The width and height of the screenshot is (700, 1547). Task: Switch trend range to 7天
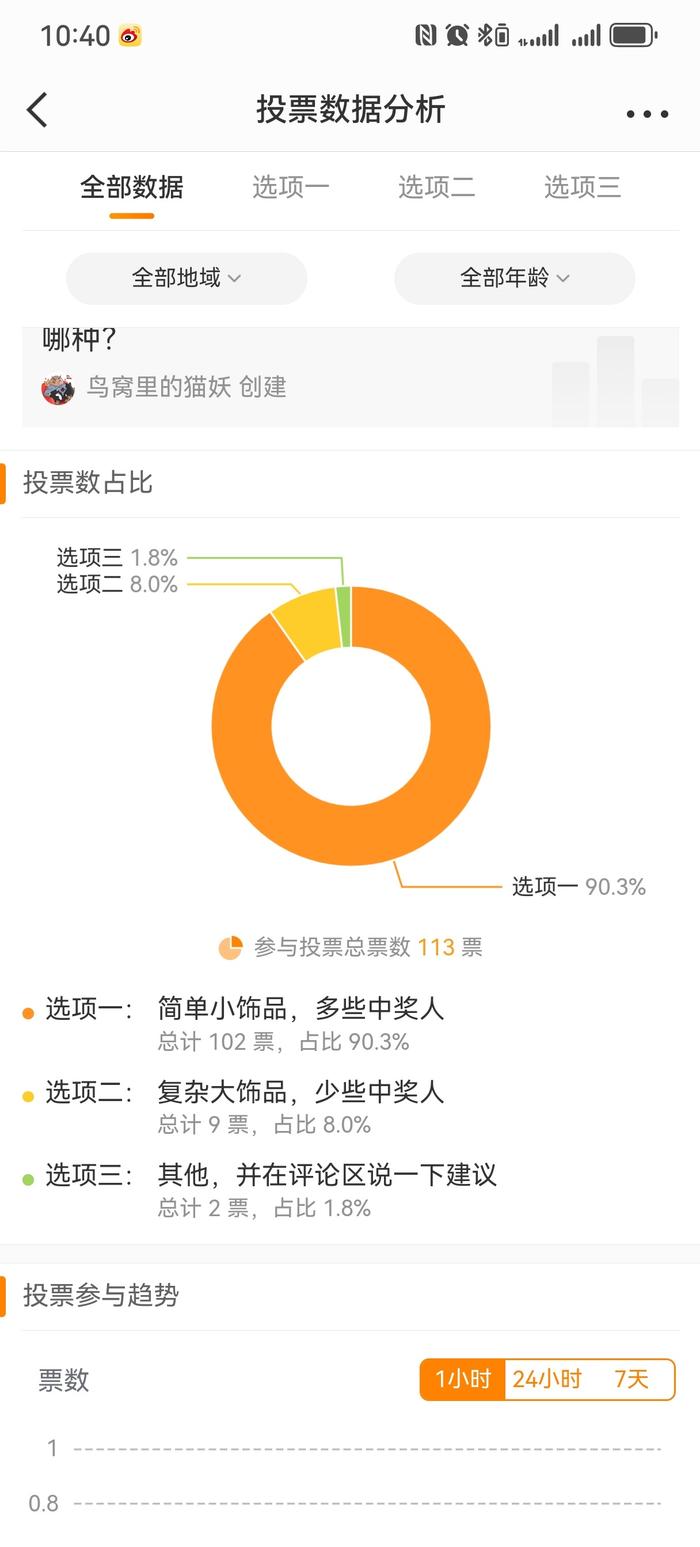point(631,1380)
